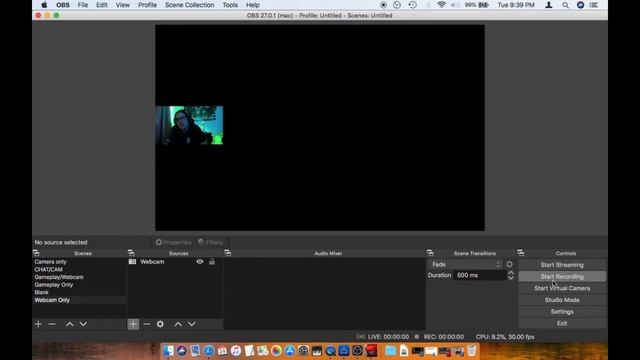
Task: Click the clock showing Tue 9:39 PM
Action: click(x=516, y=5)
